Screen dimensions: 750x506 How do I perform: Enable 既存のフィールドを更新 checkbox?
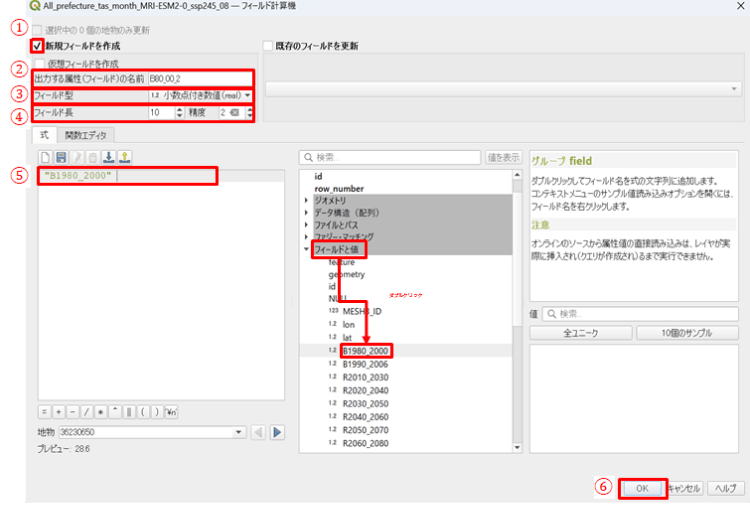tap(267, 46)
